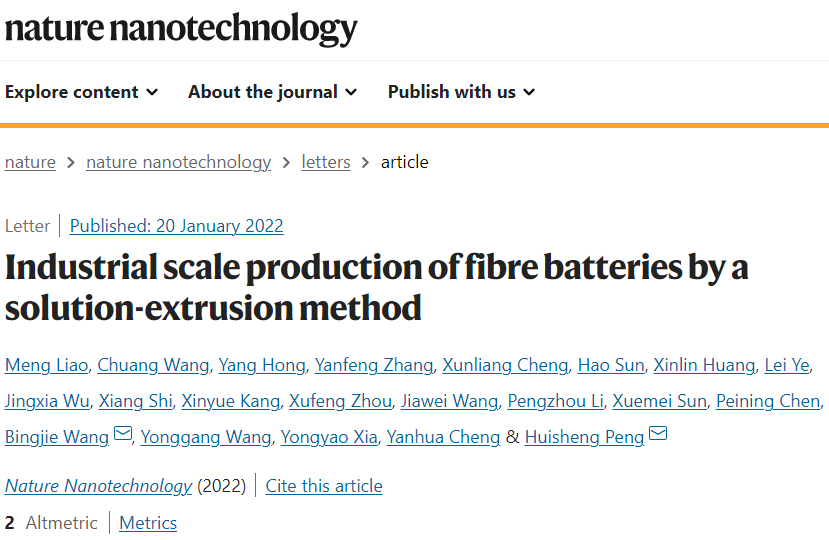The height and width of the screenshot is (540, 829).
Task: Click the nature nanotechnology journal logo
Action: click(x=181, y=28)
